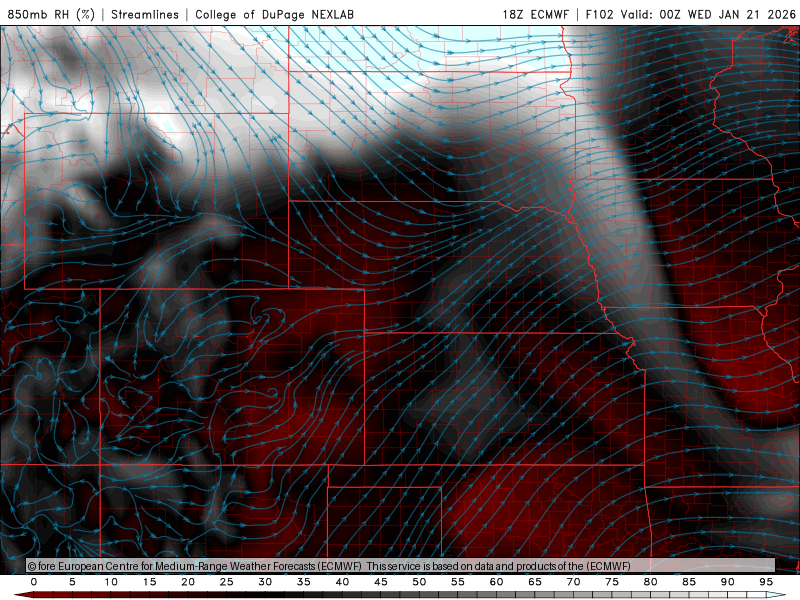Click the '18Z ECMWF' model run label
The width and height of the screenshot is (800, 600).
tap(535, 14)
